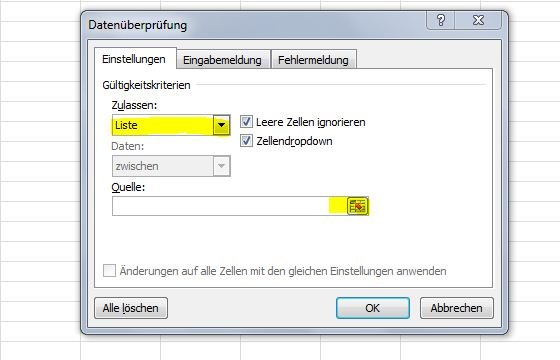The height and width of the screenshot is (360, 560).
Task: Click the Abbrechen button
Action: [x=456, y=308]
